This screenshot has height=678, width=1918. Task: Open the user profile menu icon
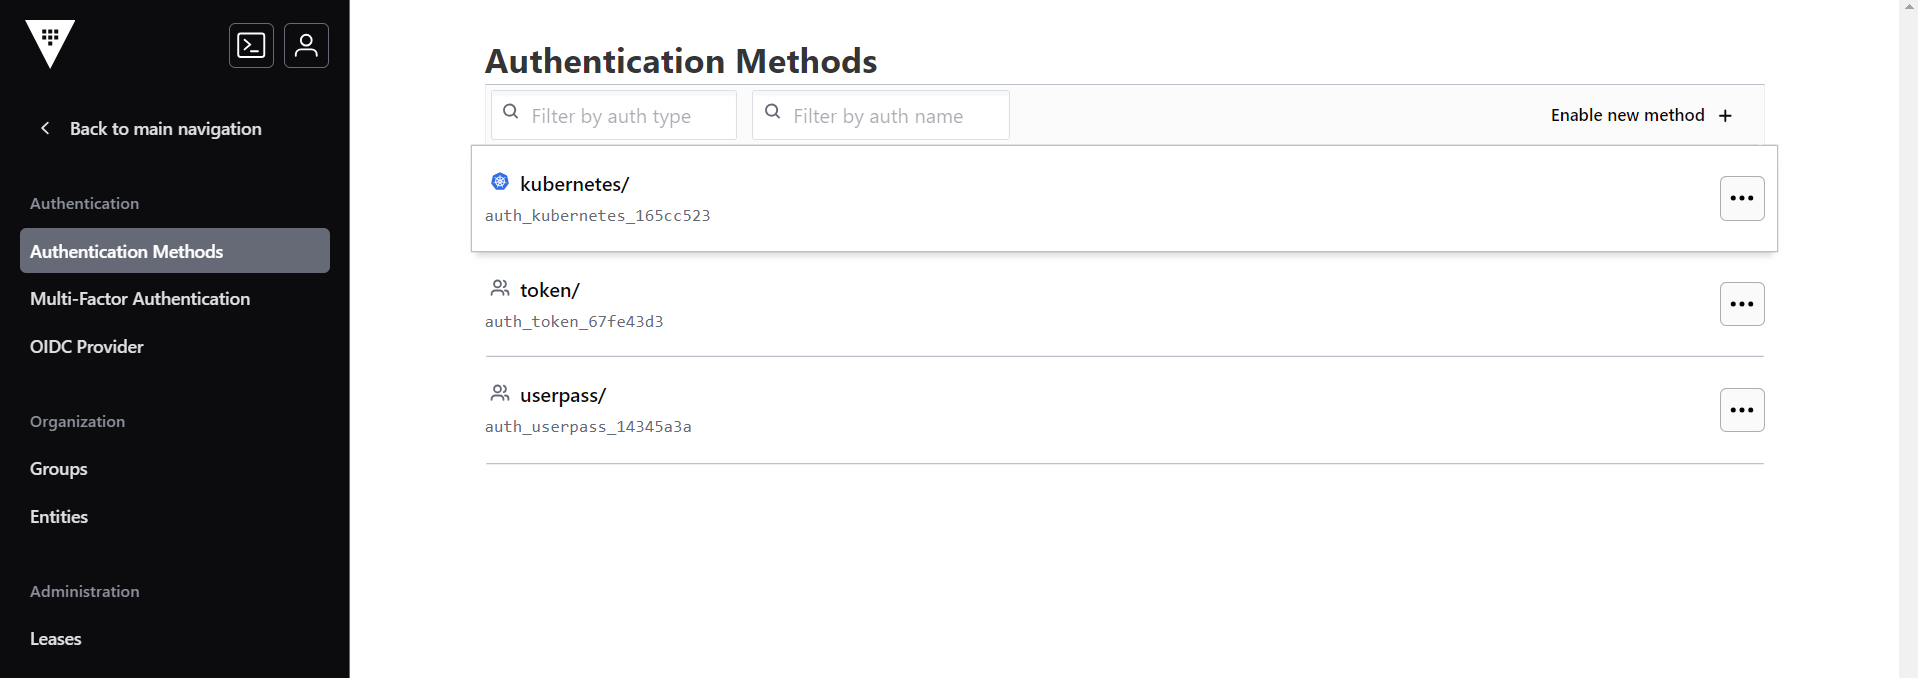pyautogui.click(x=306, y=46)
